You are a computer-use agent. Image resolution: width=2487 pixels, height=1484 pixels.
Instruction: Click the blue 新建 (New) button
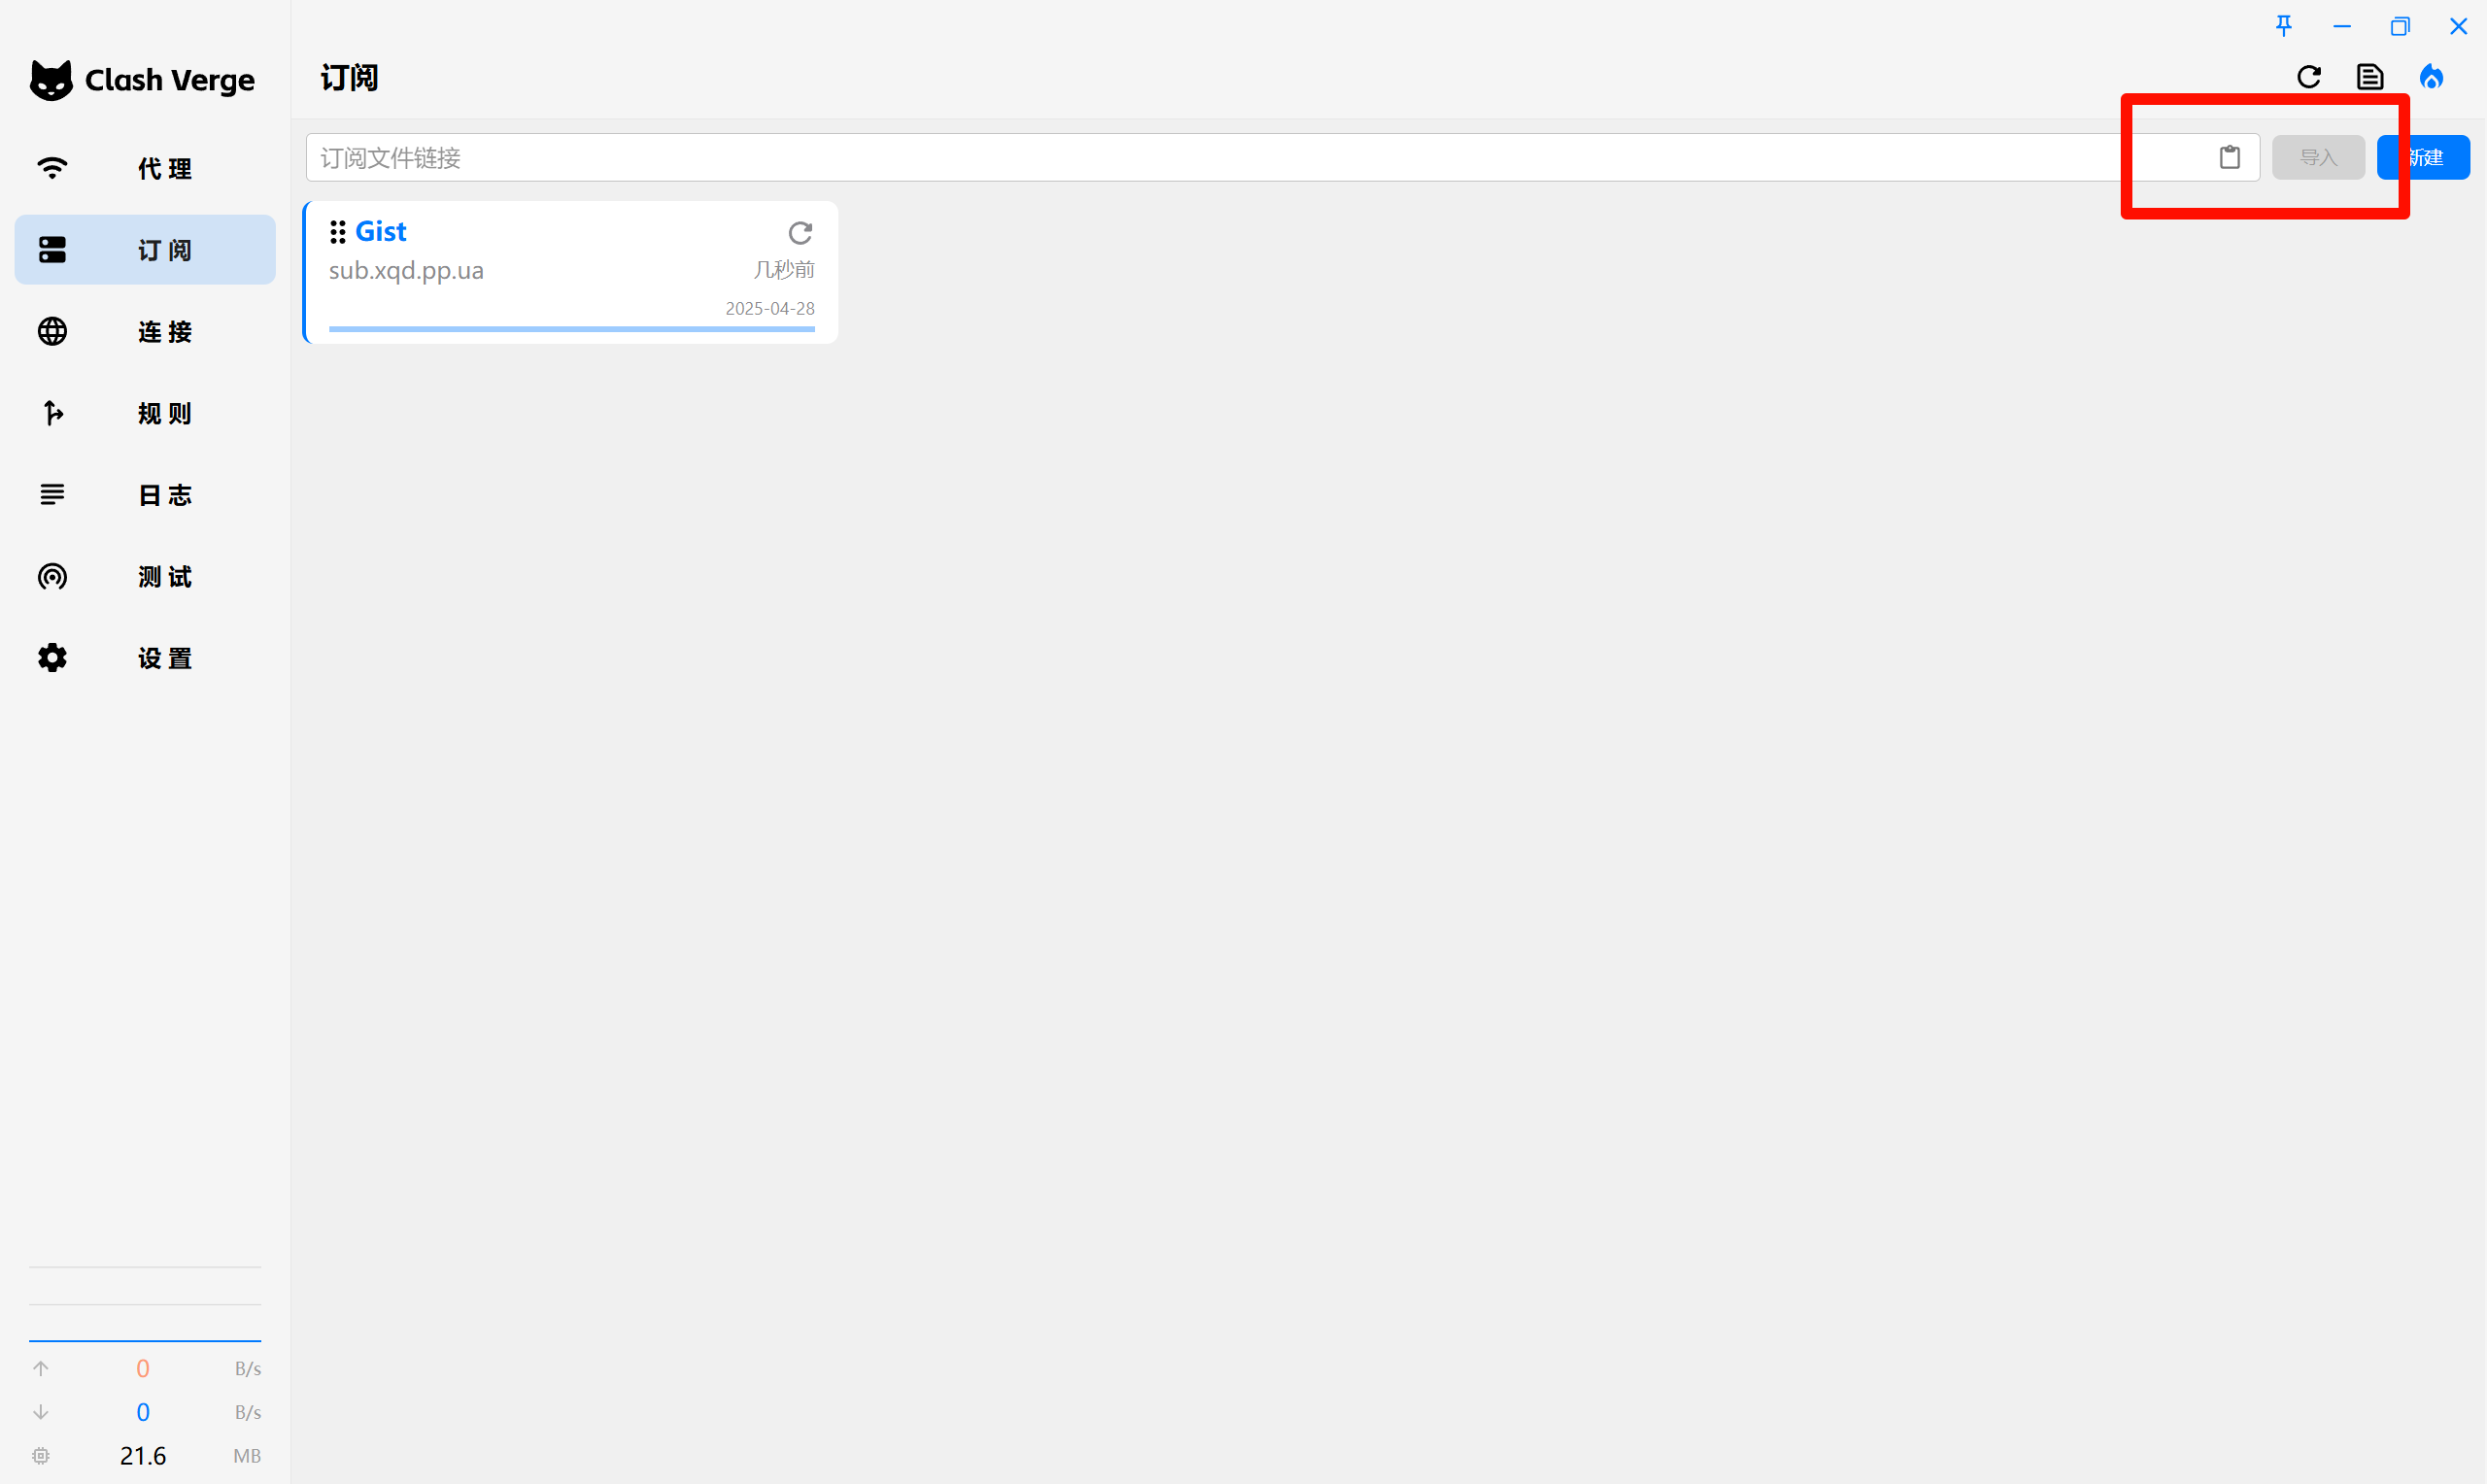[x=2436, y=157]
